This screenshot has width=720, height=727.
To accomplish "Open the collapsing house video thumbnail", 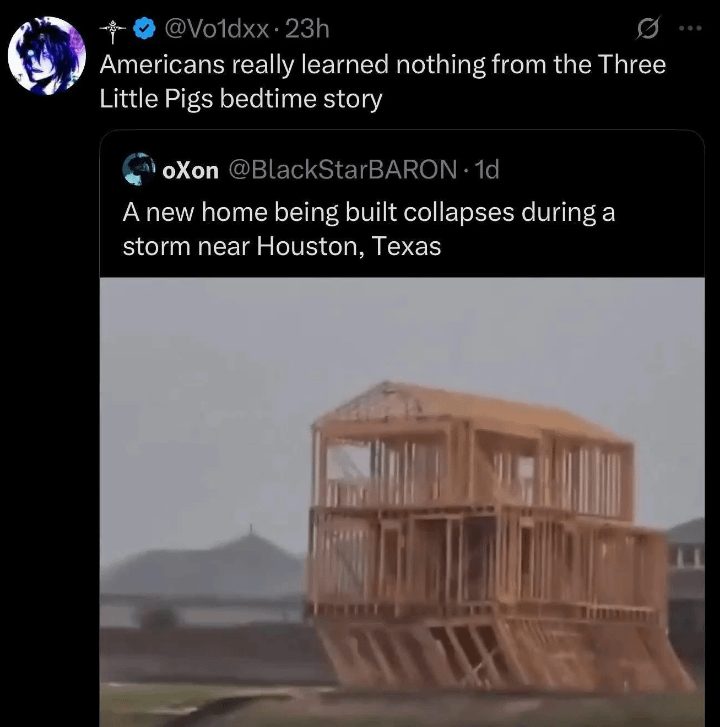I will (x=402, y=502).
